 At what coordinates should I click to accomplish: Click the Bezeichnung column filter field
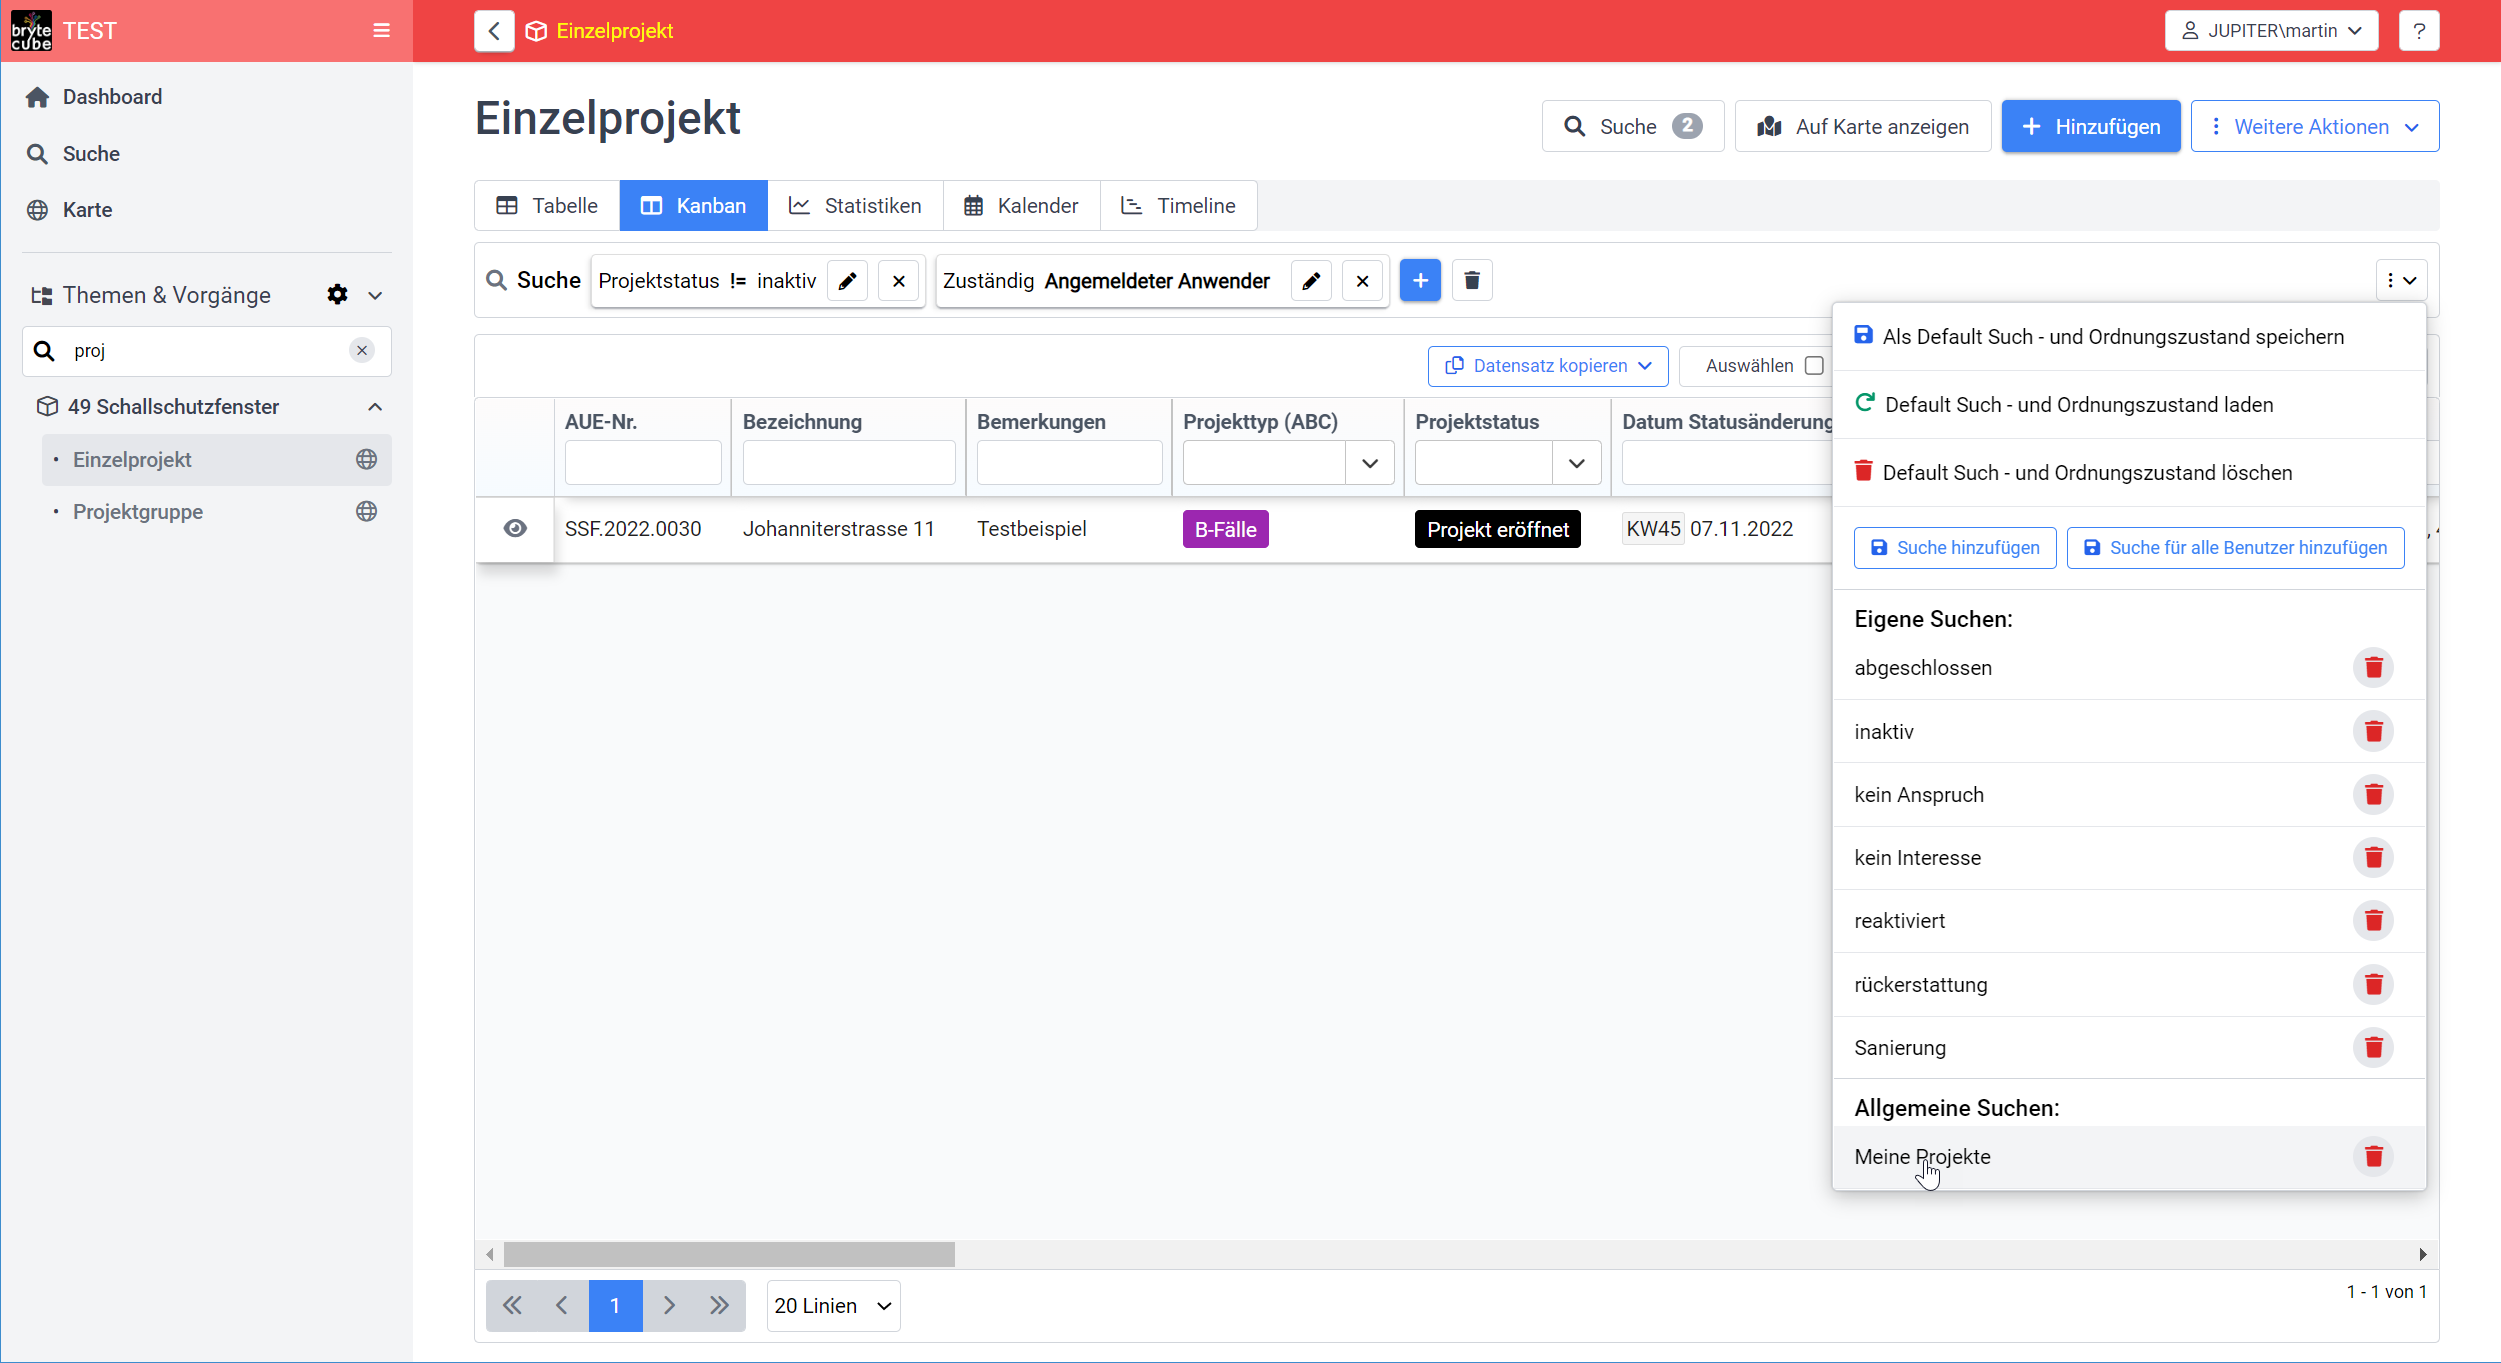click(x=849, y=463)
